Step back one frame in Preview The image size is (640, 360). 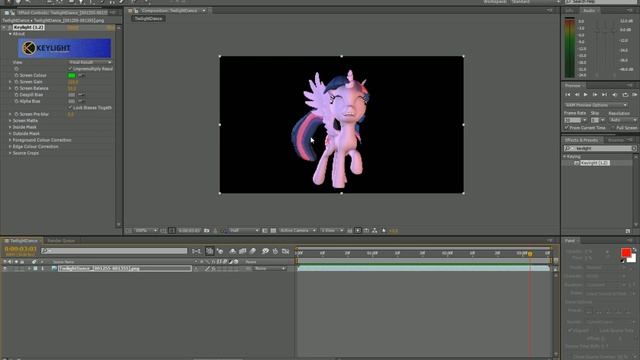click(x=577, y=95)
